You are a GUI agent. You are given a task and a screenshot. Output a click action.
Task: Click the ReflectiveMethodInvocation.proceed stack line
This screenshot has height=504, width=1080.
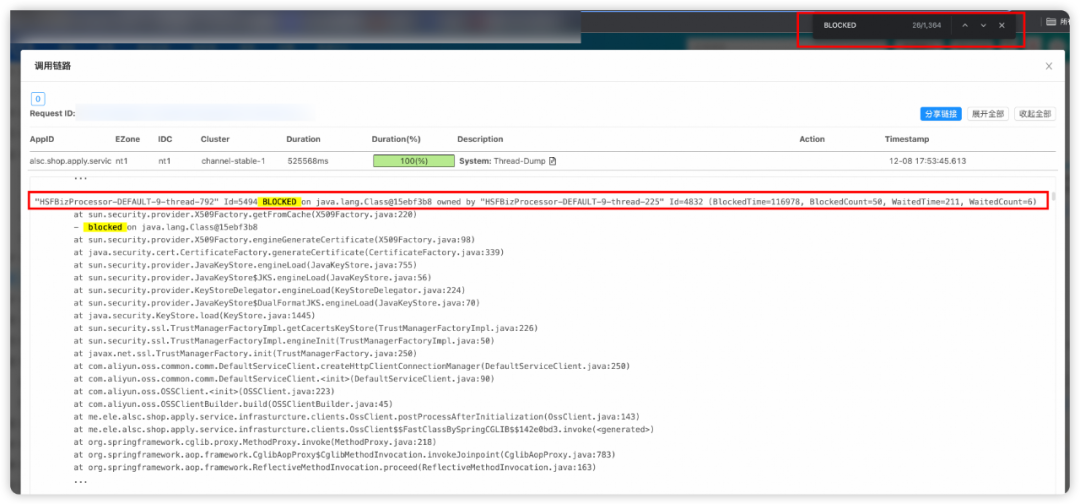[335, 467]
